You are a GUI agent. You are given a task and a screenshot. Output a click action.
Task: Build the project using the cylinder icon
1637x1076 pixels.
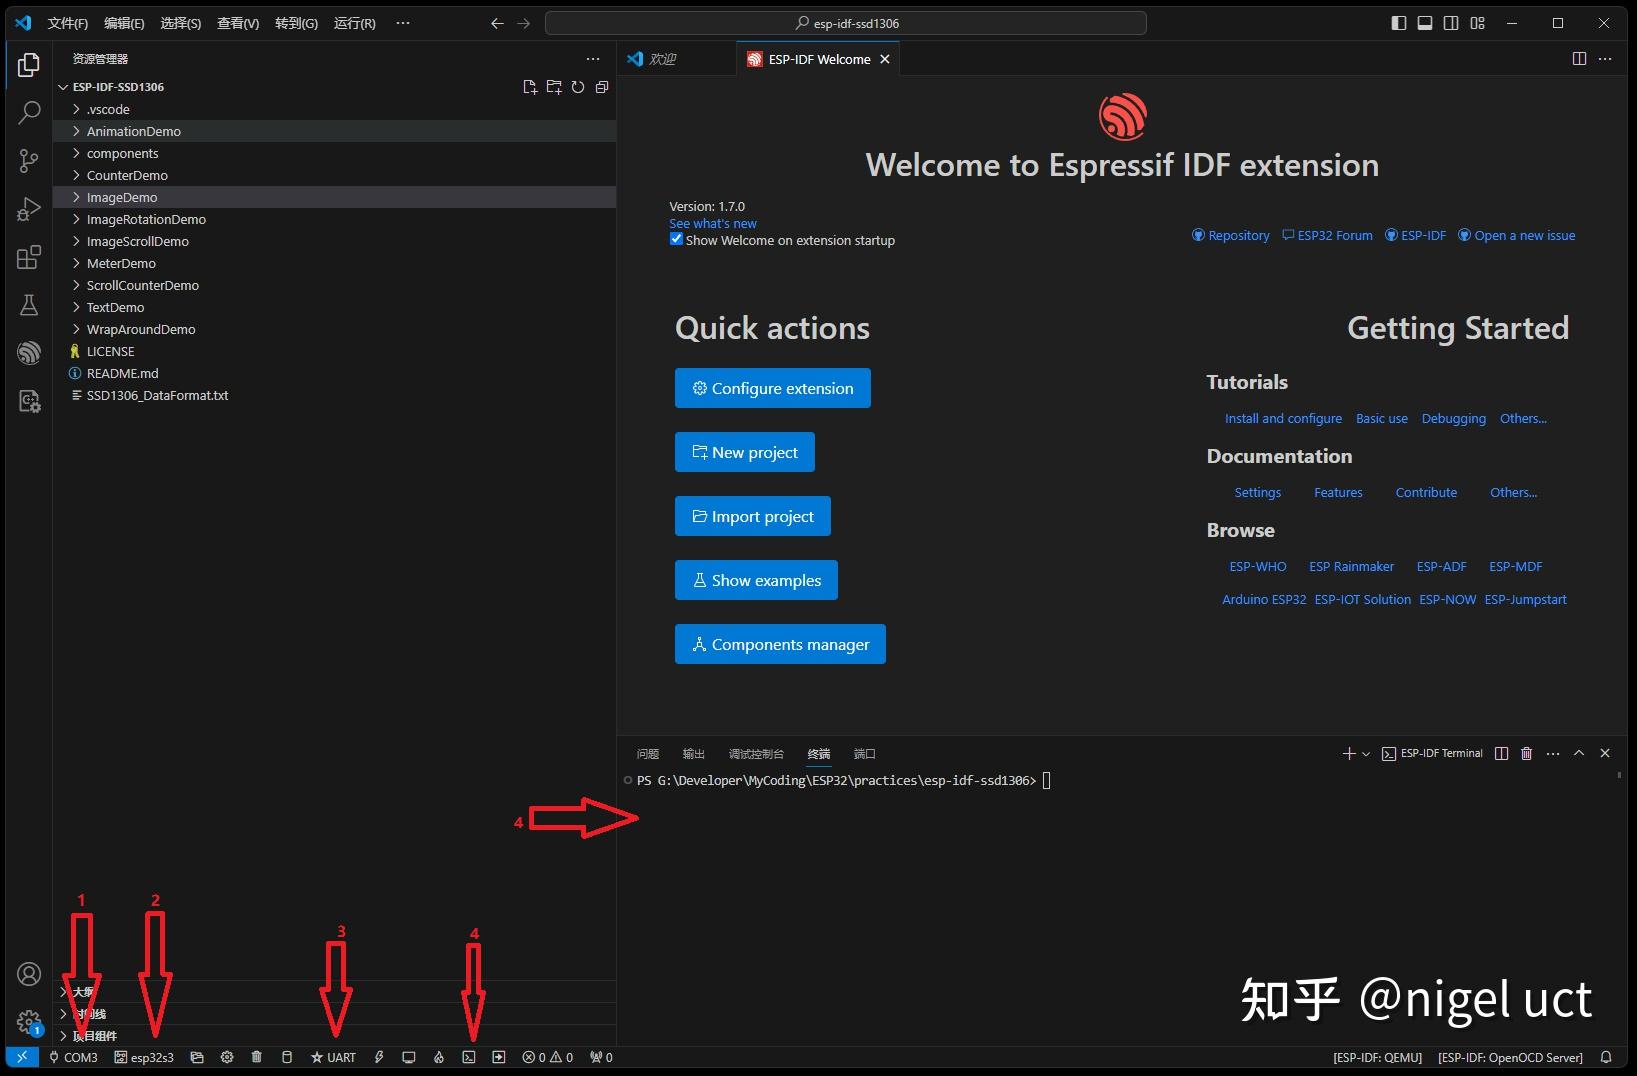tap(287, 1057)
